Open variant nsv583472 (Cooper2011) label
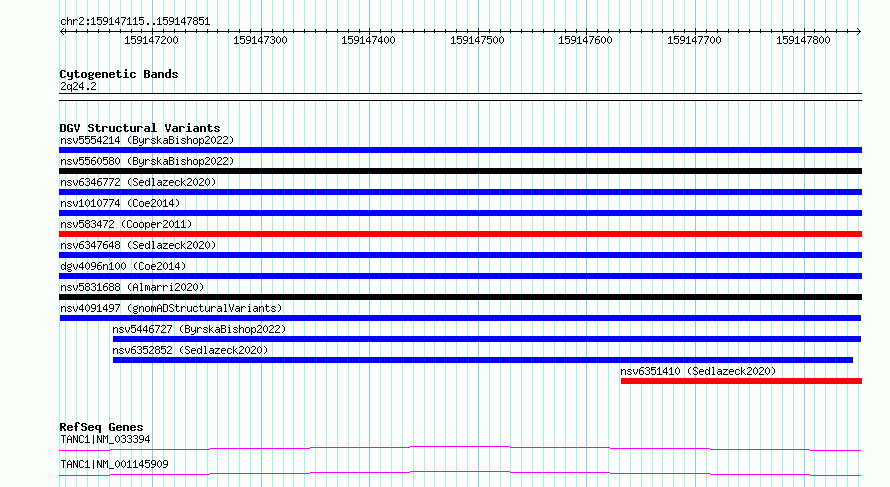This screenshot has height=487, width=890. pos(126,224)
